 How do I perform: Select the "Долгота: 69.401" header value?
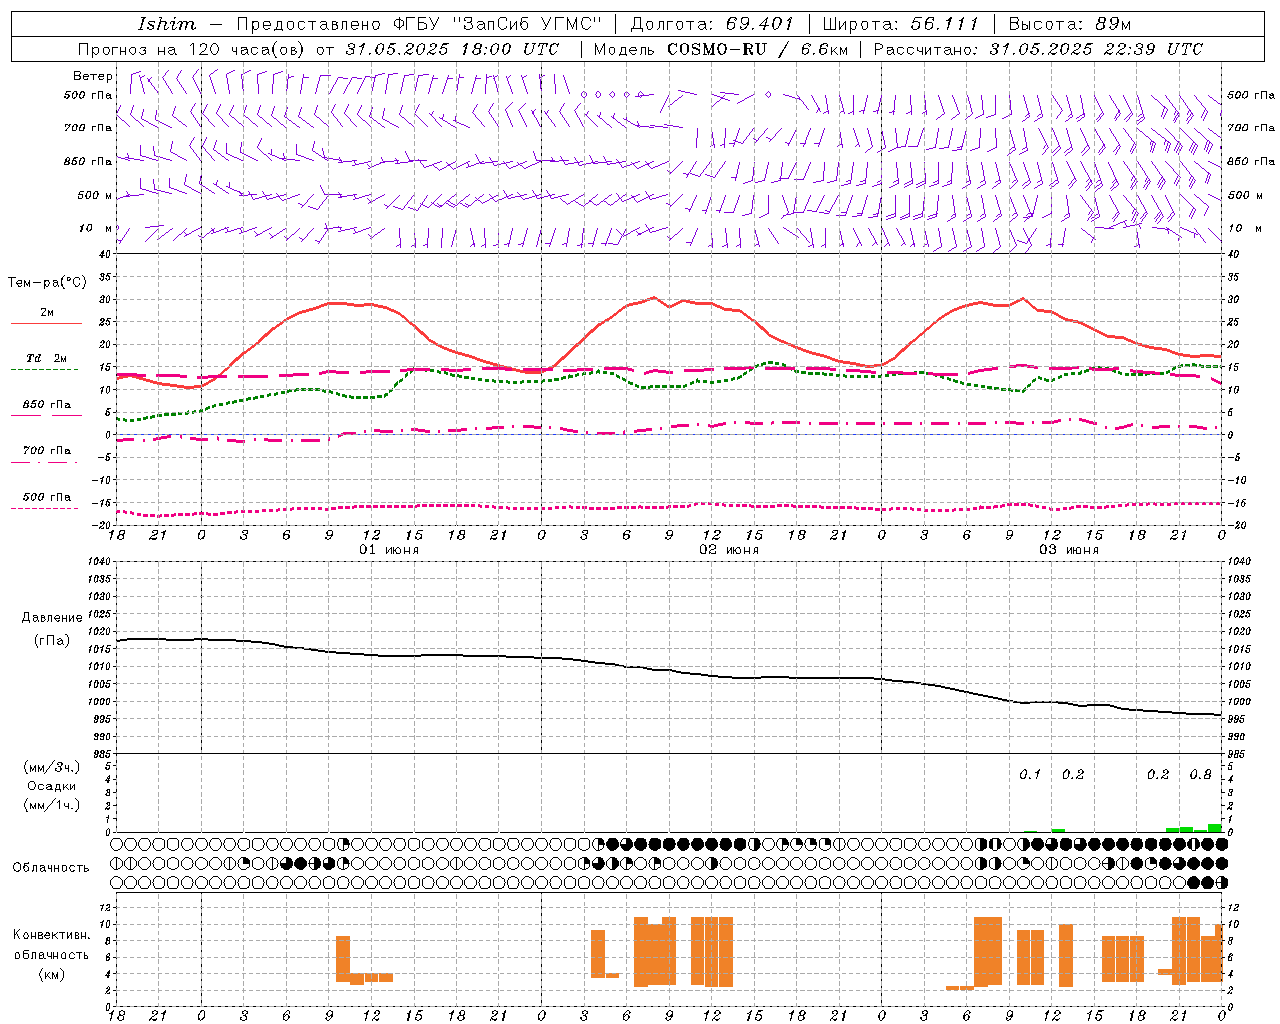click(x=711, y=24)
